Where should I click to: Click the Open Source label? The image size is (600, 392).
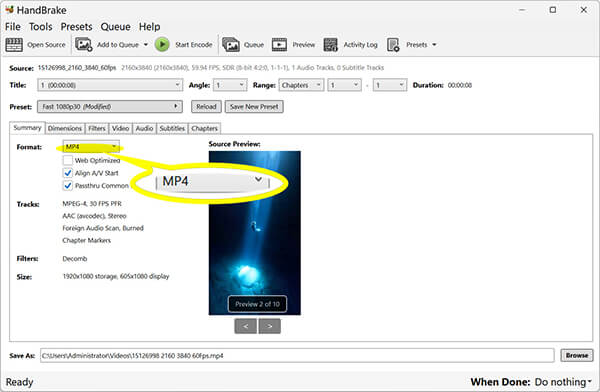pos(46,45)
